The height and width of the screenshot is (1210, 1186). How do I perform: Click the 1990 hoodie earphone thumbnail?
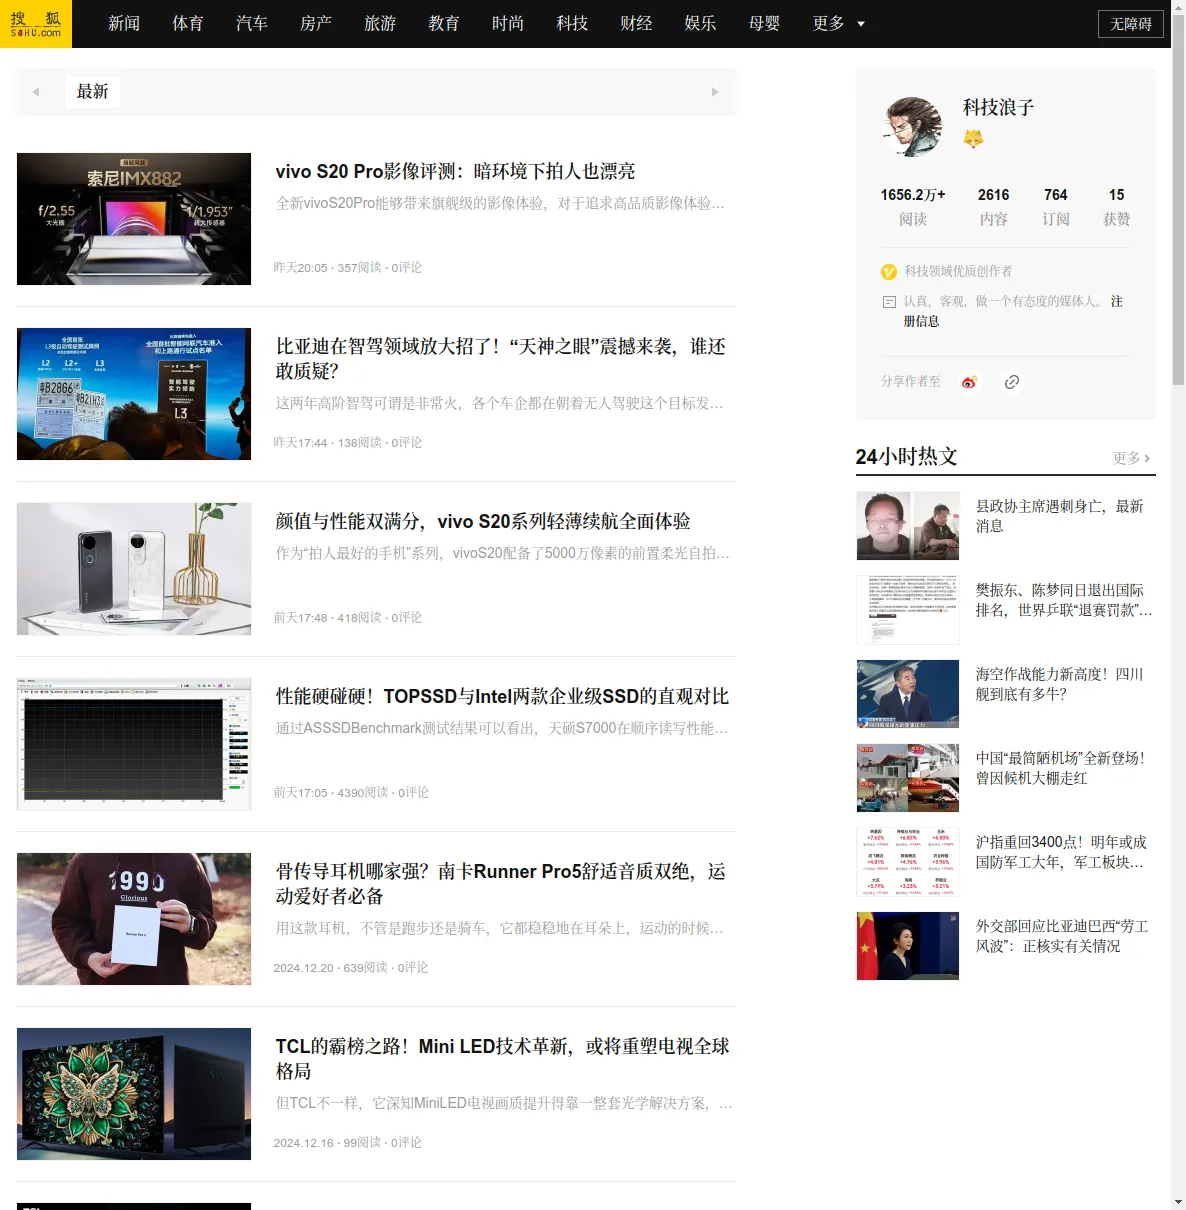134,919
